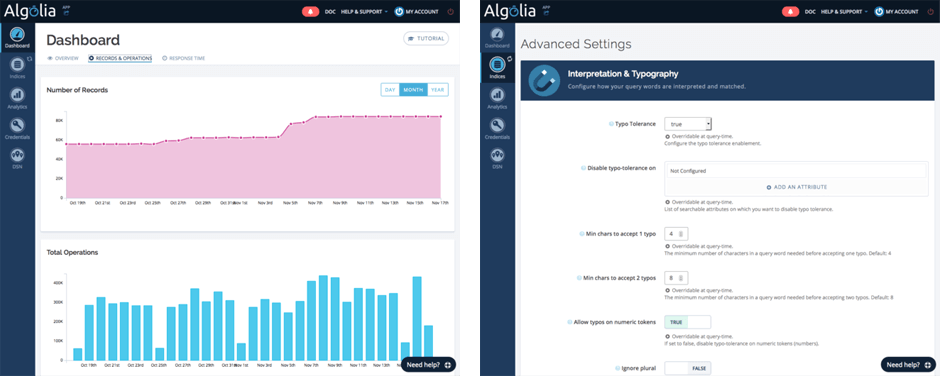Viewport: 940px width, 376px height.
Task: Click info icon beside Allow typos on numeric tokens
Action: click(569, 322)
